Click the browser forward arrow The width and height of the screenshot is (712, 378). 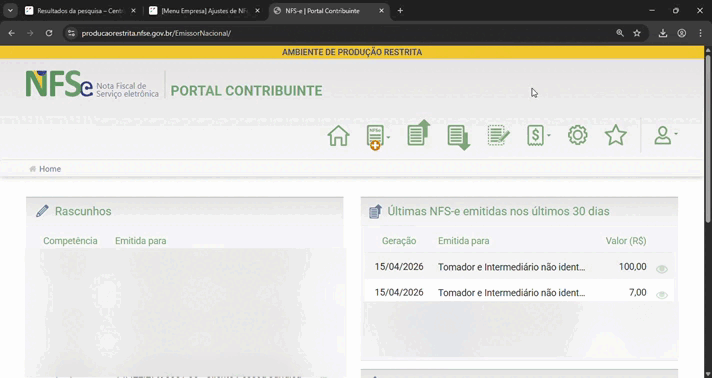[x=30, y=33]
